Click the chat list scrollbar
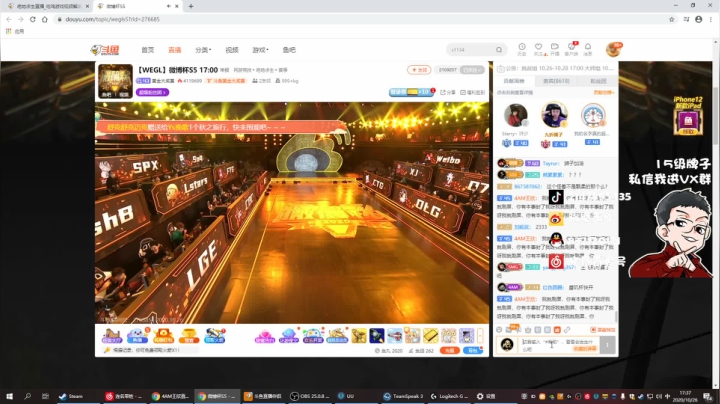The height and width of the screenshot is (404, 720). pyautogui.click(x=616, y=317)
